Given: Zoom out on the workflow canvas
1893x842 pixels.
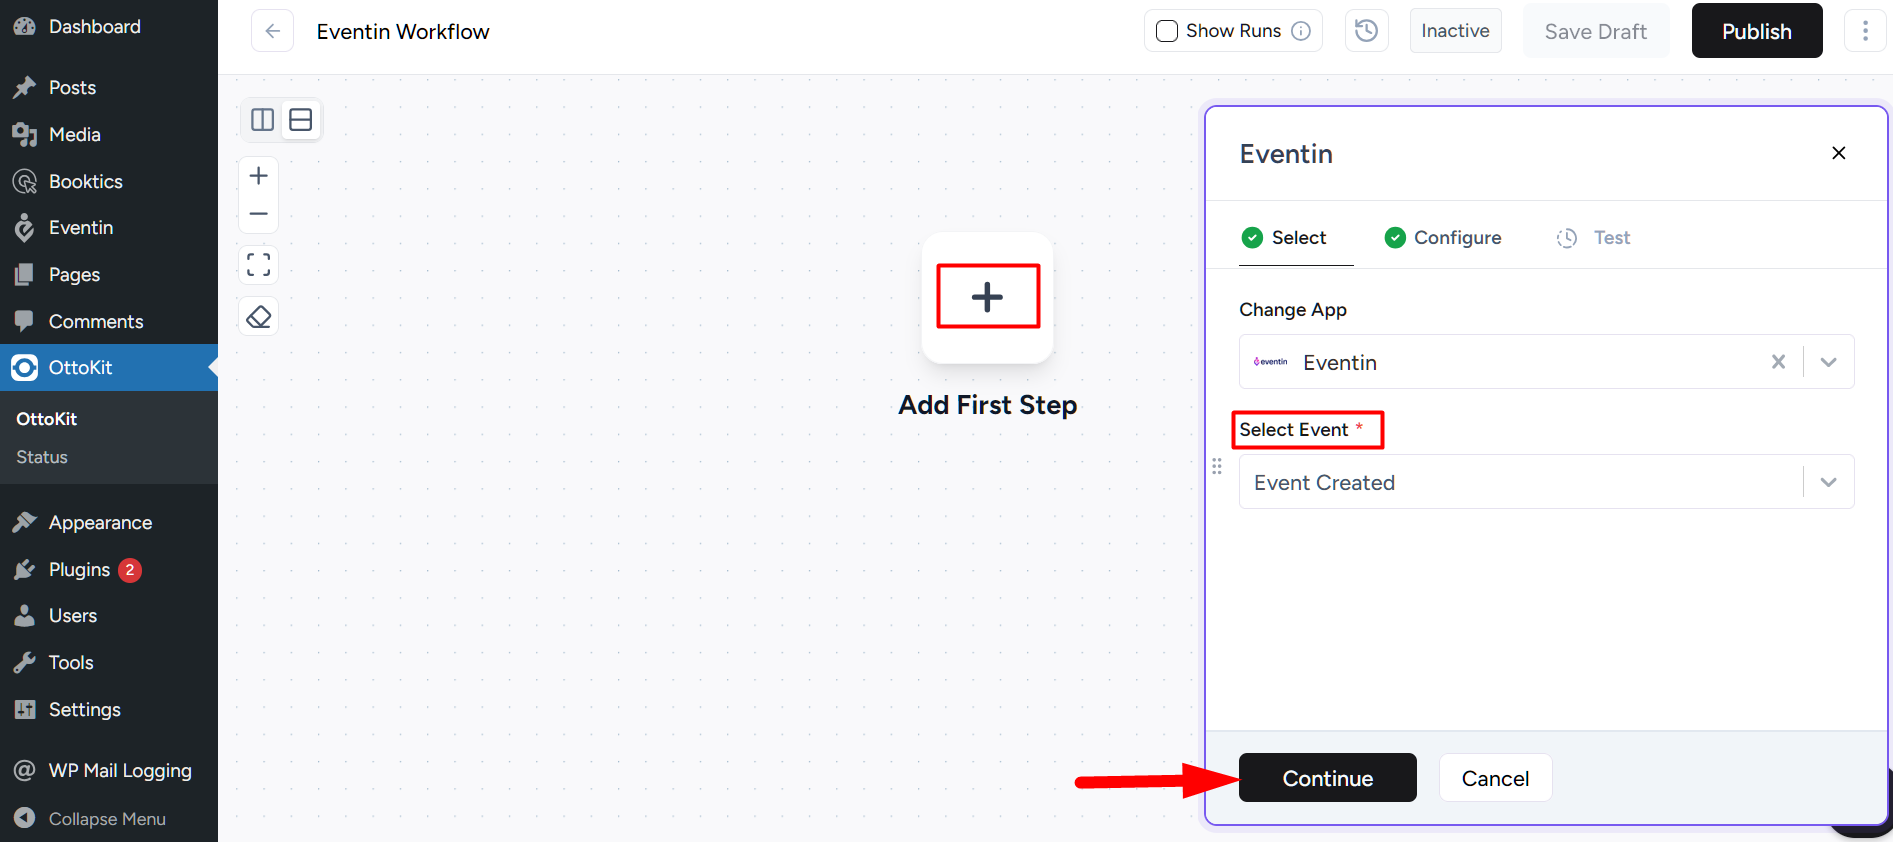Looking at the screenshot, I should tap(259, 213).
